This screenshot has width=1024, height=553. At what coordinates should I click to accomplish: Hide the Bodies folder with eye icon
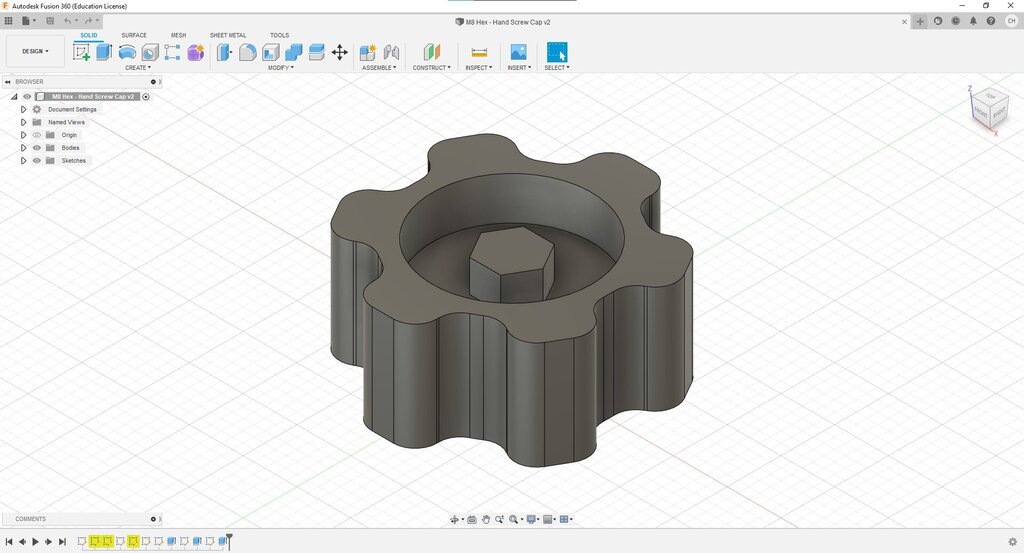[x=37, y=148]
